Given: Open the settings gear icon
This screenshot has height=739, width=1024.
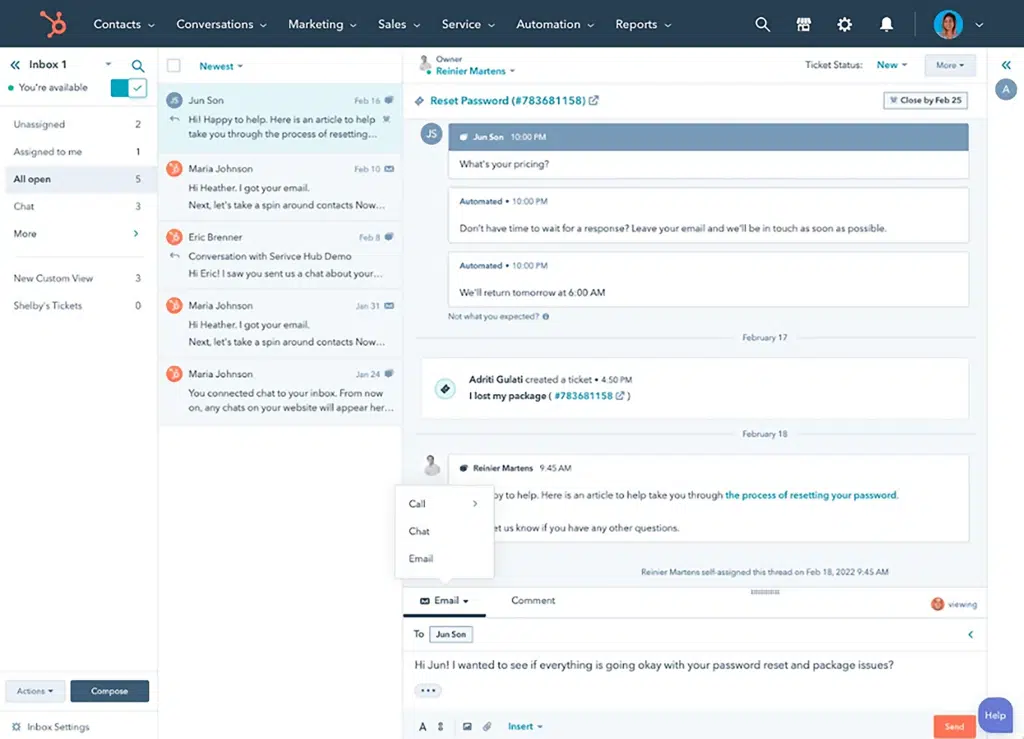Looking at the screenshot, I should coord(844,24).
